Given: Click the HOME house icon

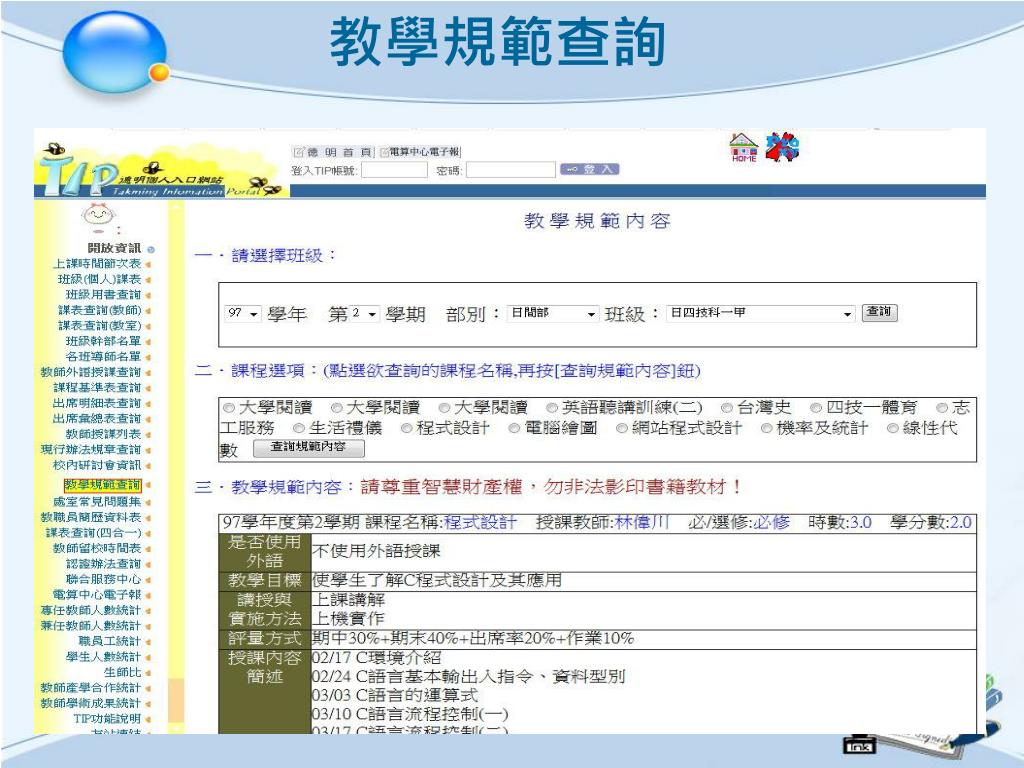Looking at the screenshot, I should click(x=743, y=148).
